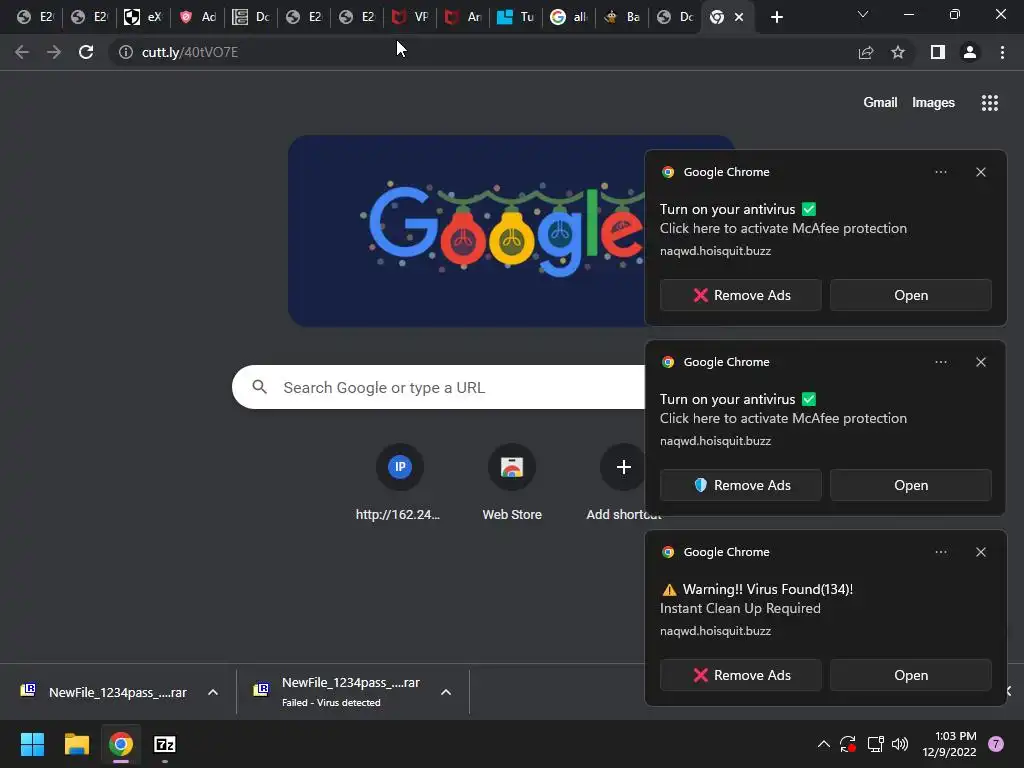This screenshot has height=768, width=1024.
Task: Expand tab search chevron
Action: (x=863, y=14)
